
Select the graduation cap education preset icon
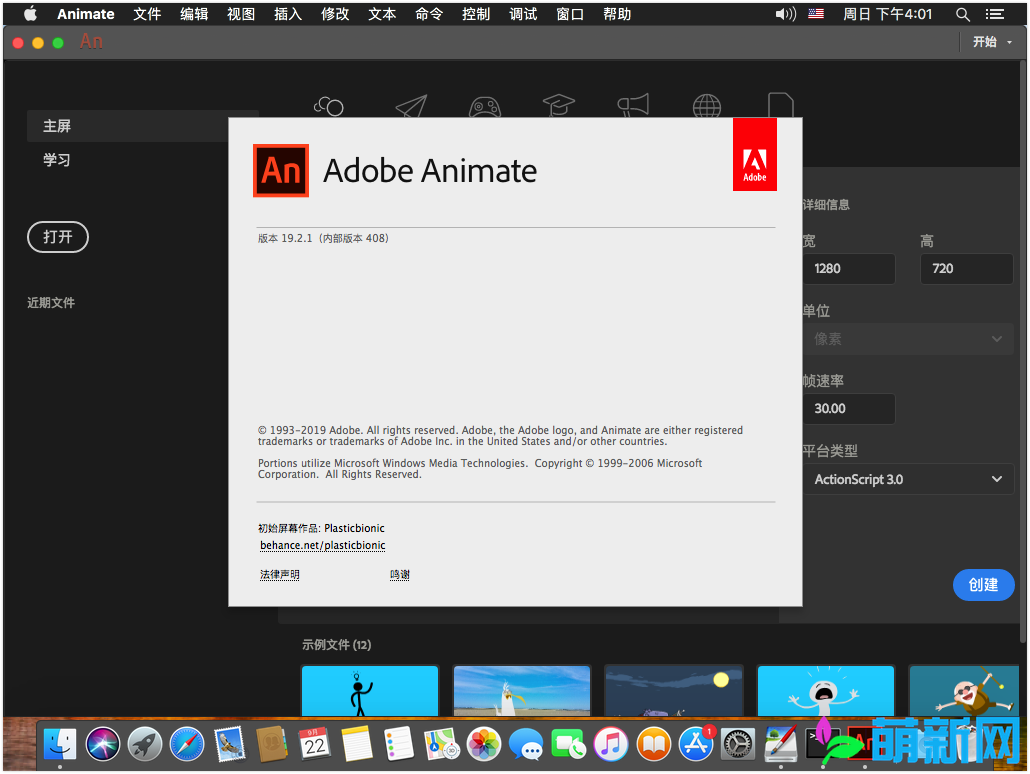pos(559,105)
